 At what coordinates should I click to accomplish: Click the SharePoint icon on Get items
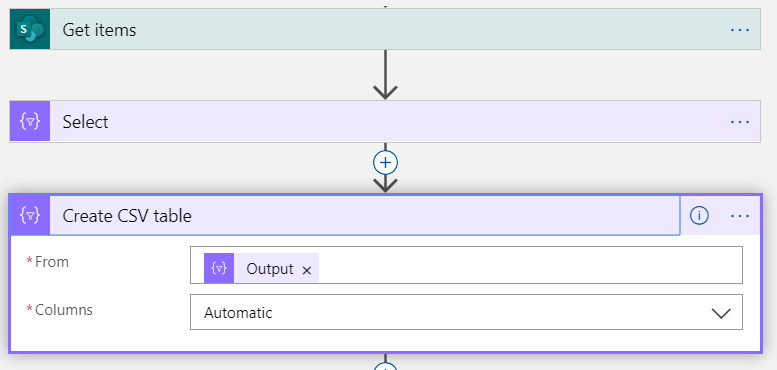pos(30,29)
